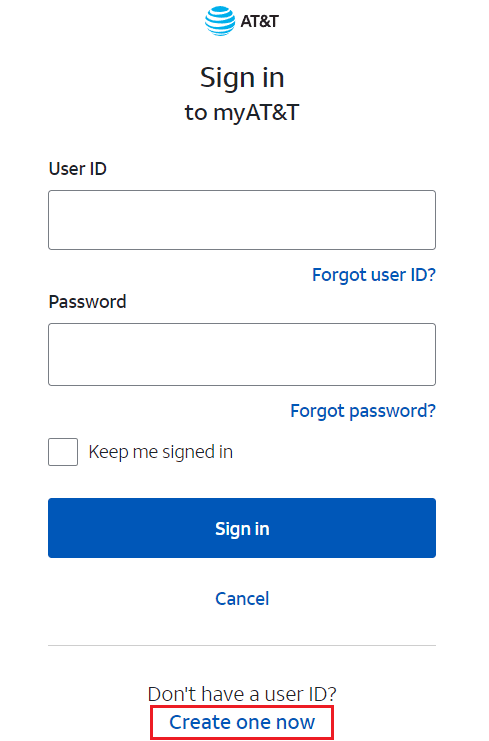Screen dimensions: 489x741
Task: Focus the User ID text field
Action: [242, 220]
